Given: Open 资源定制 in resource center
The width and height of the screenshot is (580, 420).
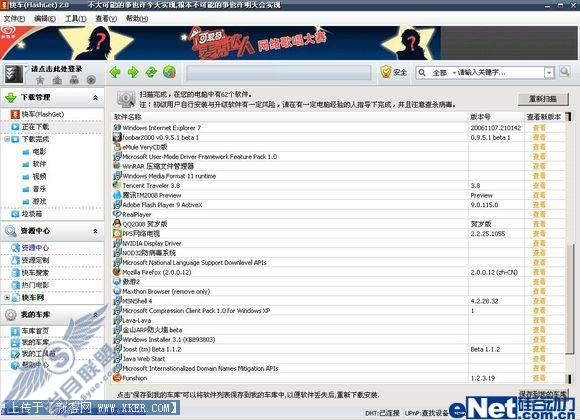Looking at the screenshot, I should click(30, 260).
